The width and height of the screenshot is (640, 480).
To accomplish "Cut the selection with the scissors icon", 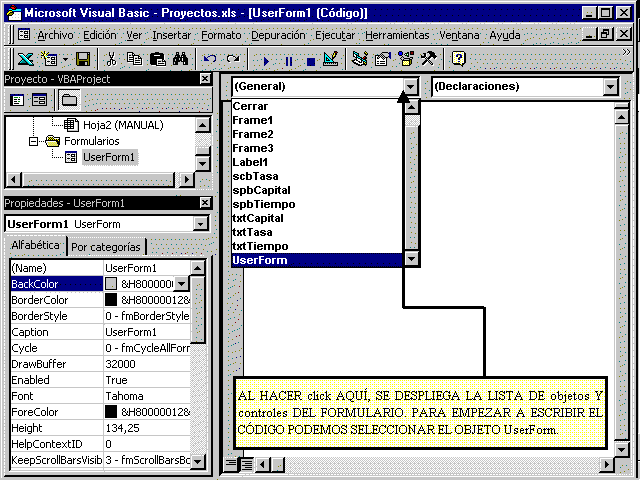I will pyautogui.click(x=111, y=60).
